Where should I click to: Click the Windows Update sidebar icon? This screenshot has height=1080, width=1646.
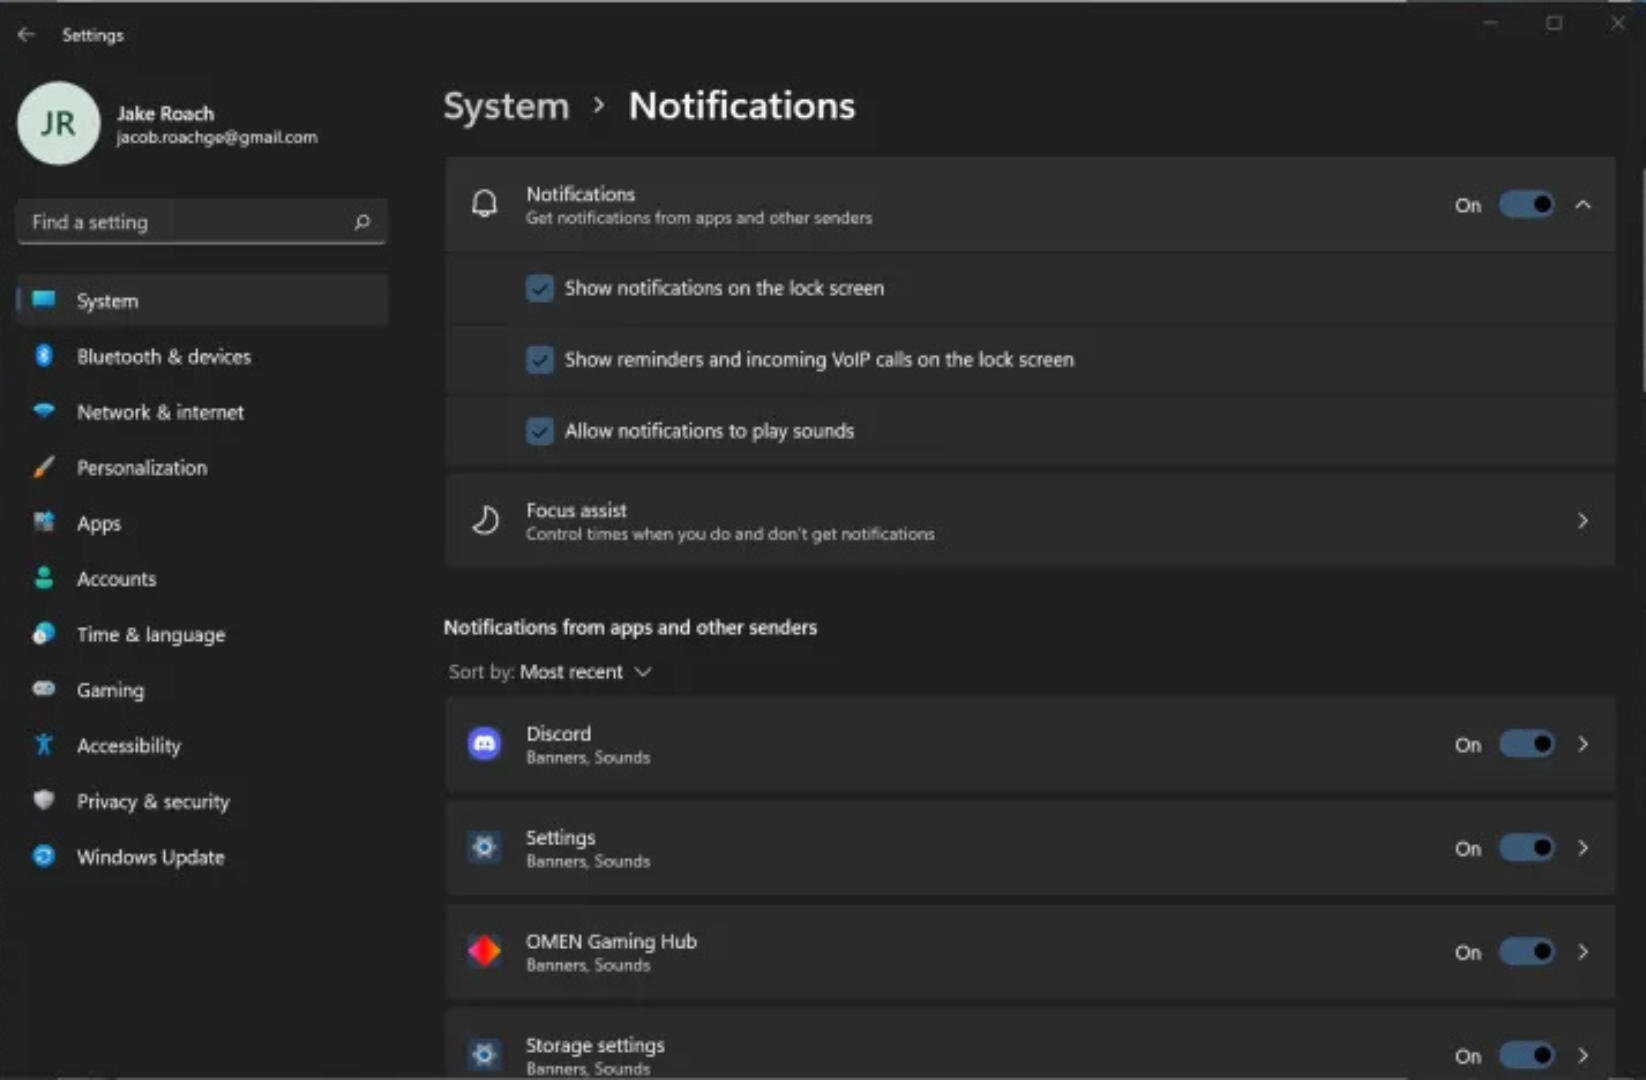[x=44, y=856]
